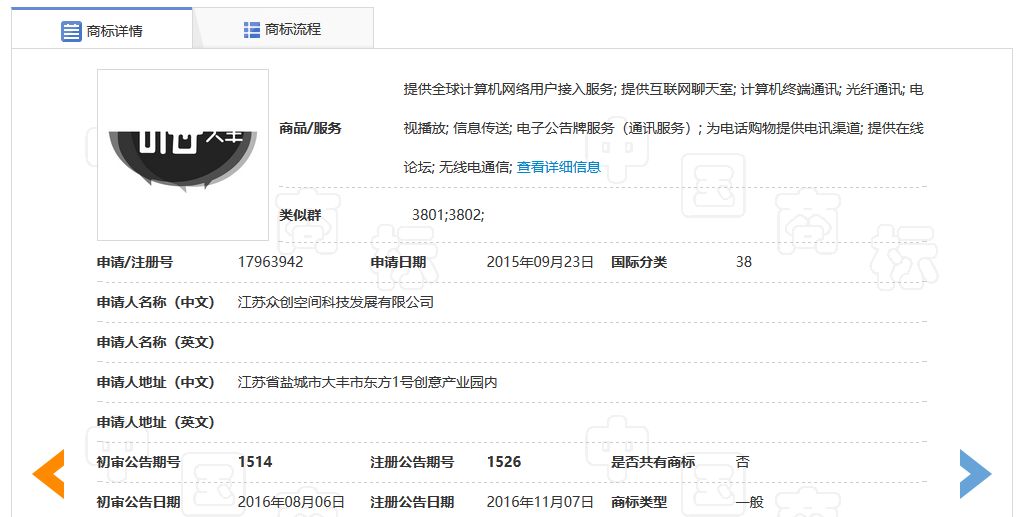
Task: Click preliminary announcement date 2016年08月06日
Action: (x=291, y=502)
